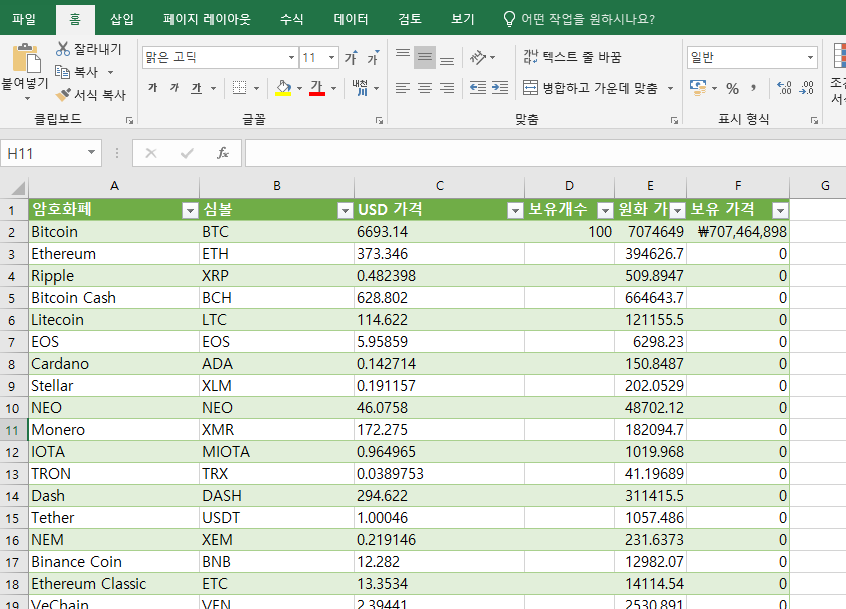Viewport: 846px width, 609px height.
Task: Select the Format Painter (서식 복사) brush
Action: click(x=63, y=95)
